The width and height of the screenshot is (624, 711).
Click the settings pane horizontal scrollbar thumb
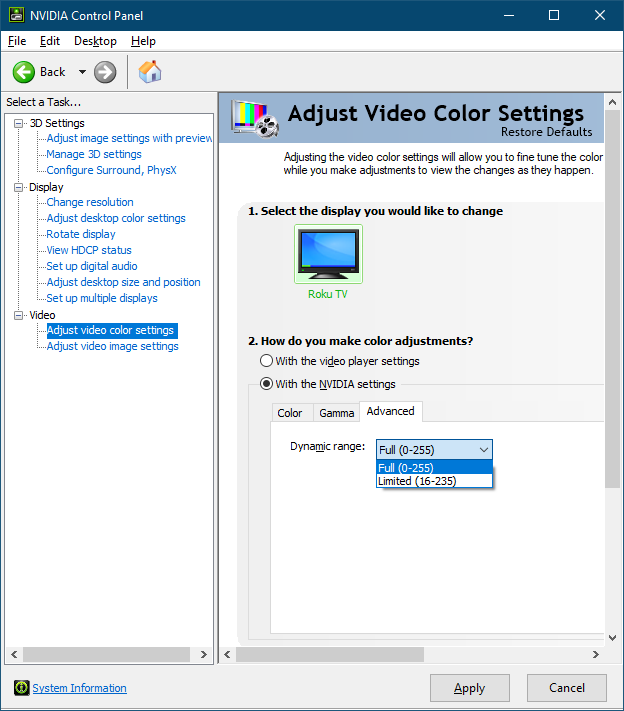point(330,654)
